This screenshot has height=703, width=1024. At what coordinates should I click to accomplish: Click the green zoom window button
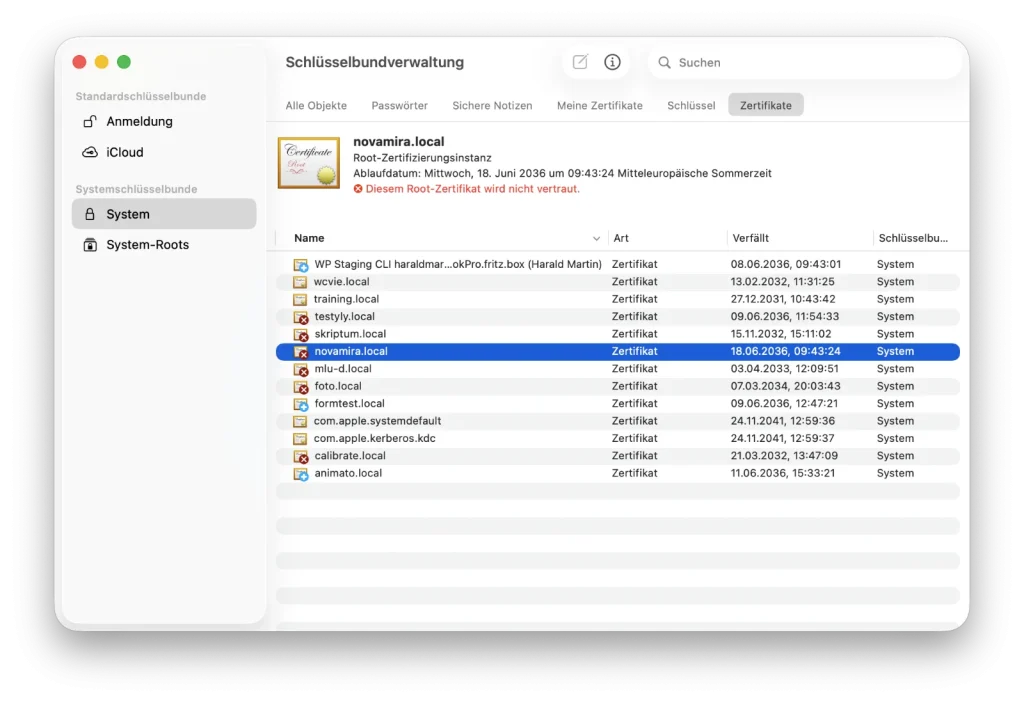[123, 62]
